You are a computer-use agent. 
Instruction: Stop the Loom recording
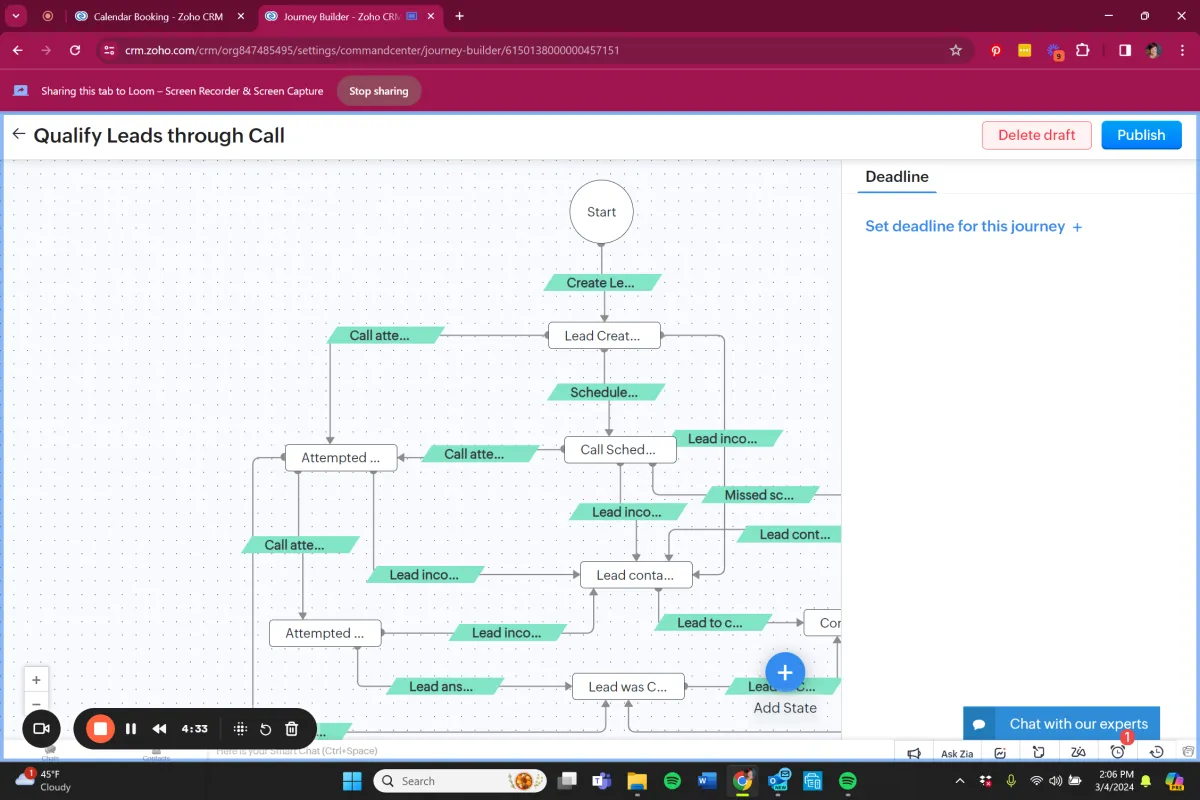(100, 729)
